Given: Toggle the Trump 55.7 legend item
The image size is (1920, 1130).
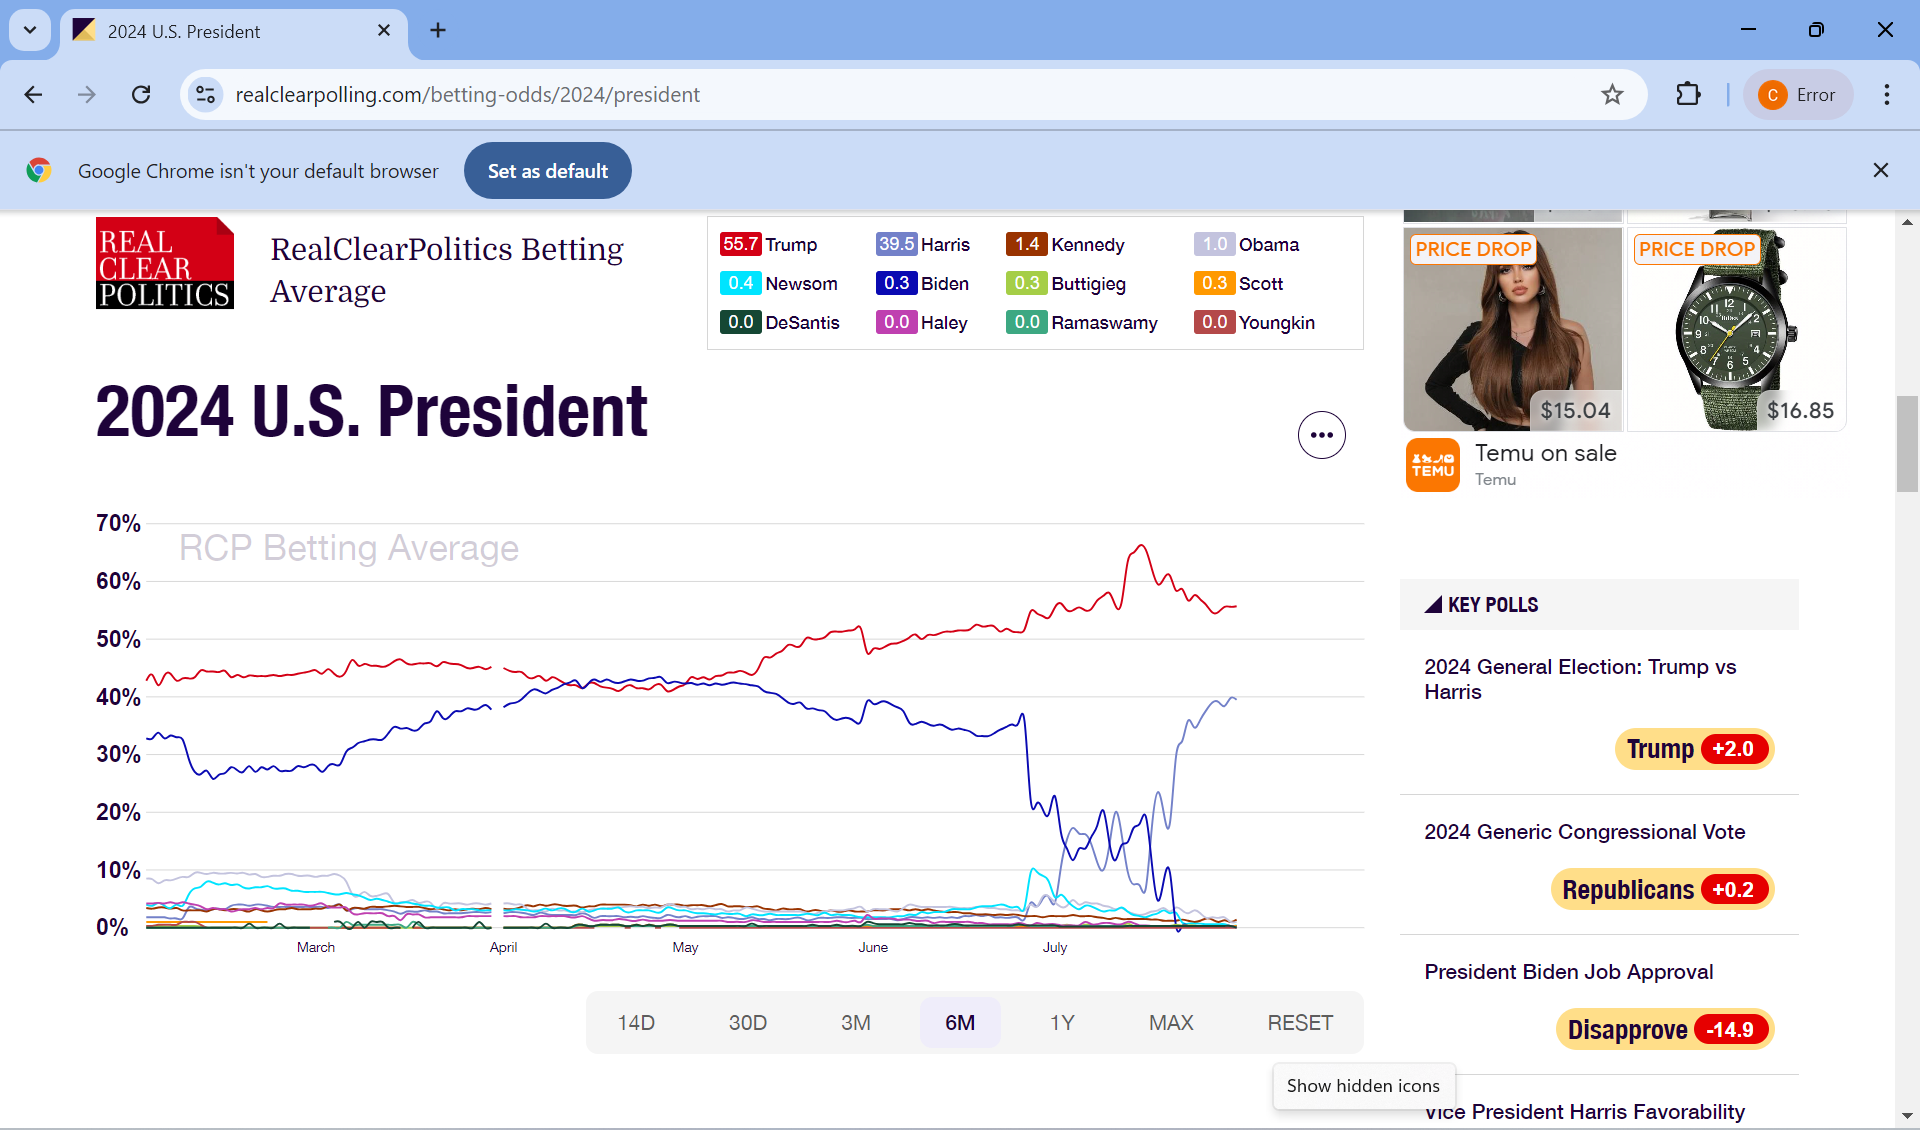Looking at the screenshot, I should tap(769, 245).
